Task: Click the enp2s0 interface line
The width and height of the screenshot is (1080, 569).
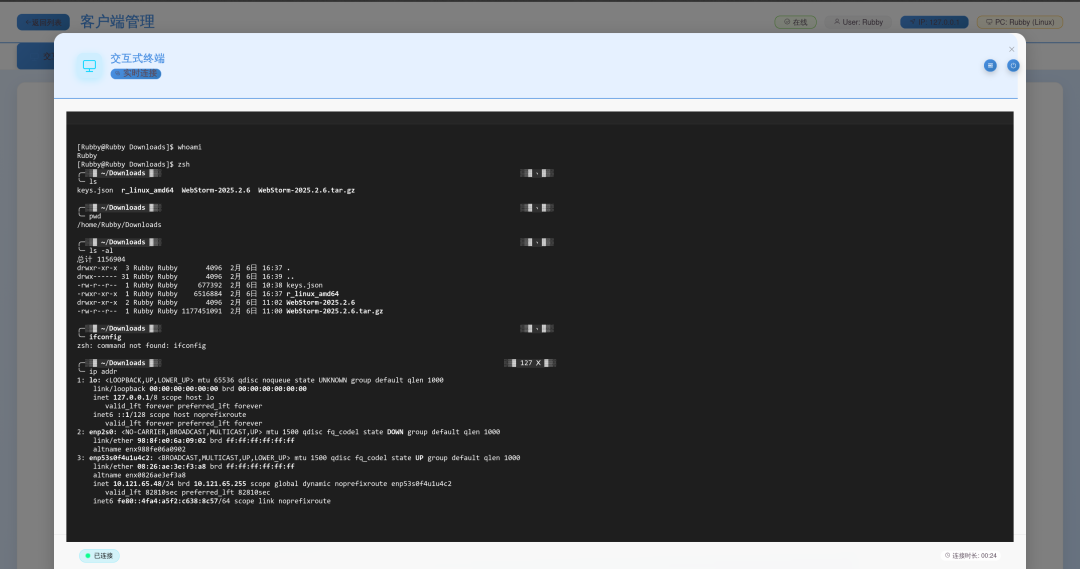Action: pyautogui.click(x=288, y=432)
